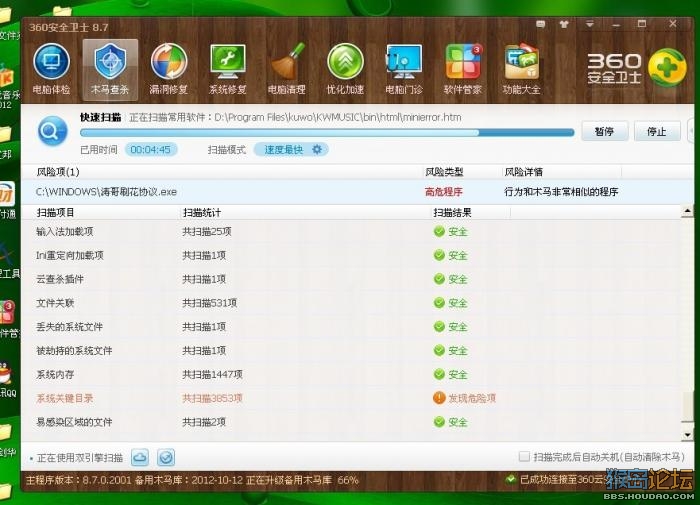Click green shield icon in status bar
Screen dimensions: 700x505
[511, 480]
